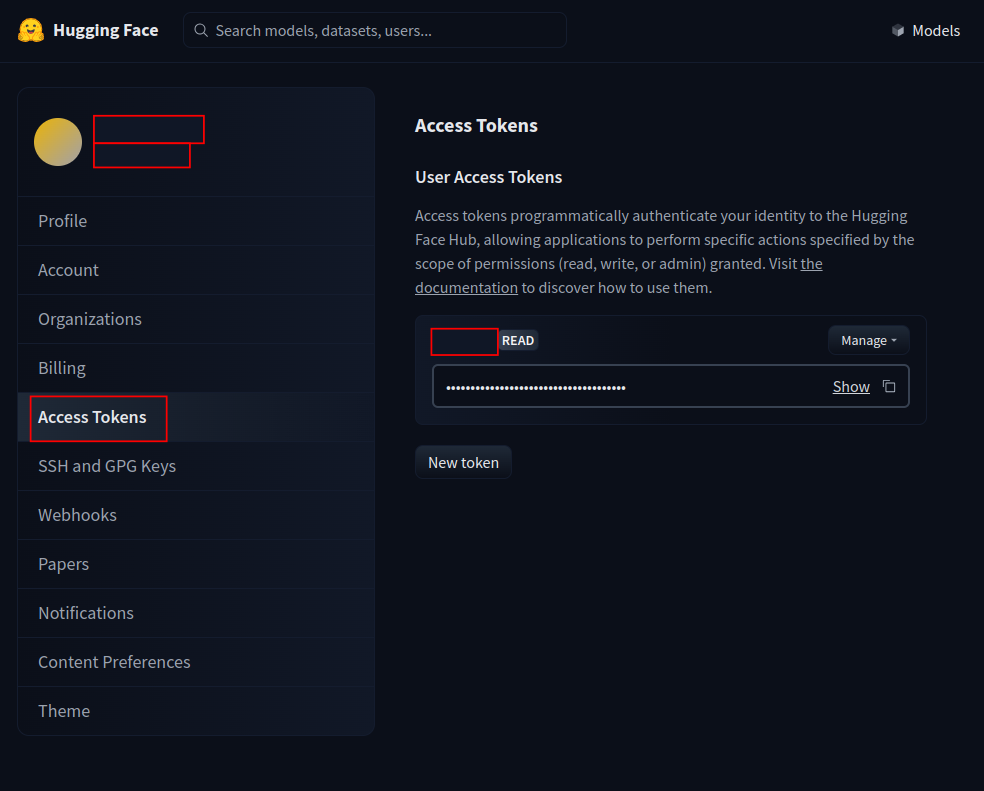984x791 pixels.
Task: Click the user avatar circle
Action: pos(58,142)
